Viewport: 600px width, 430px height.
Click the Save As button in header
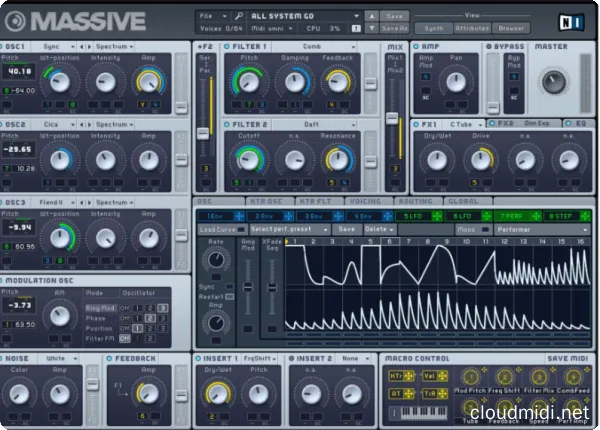(x=395, y=28)
